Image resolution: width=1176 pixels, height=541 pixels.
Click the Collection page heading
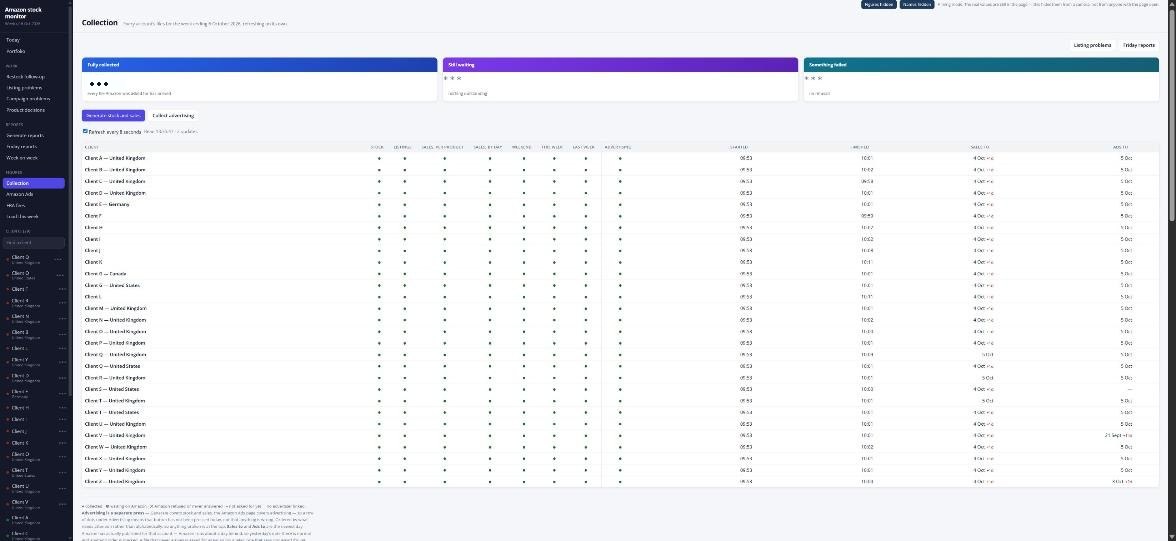click(x=100, y=23)
